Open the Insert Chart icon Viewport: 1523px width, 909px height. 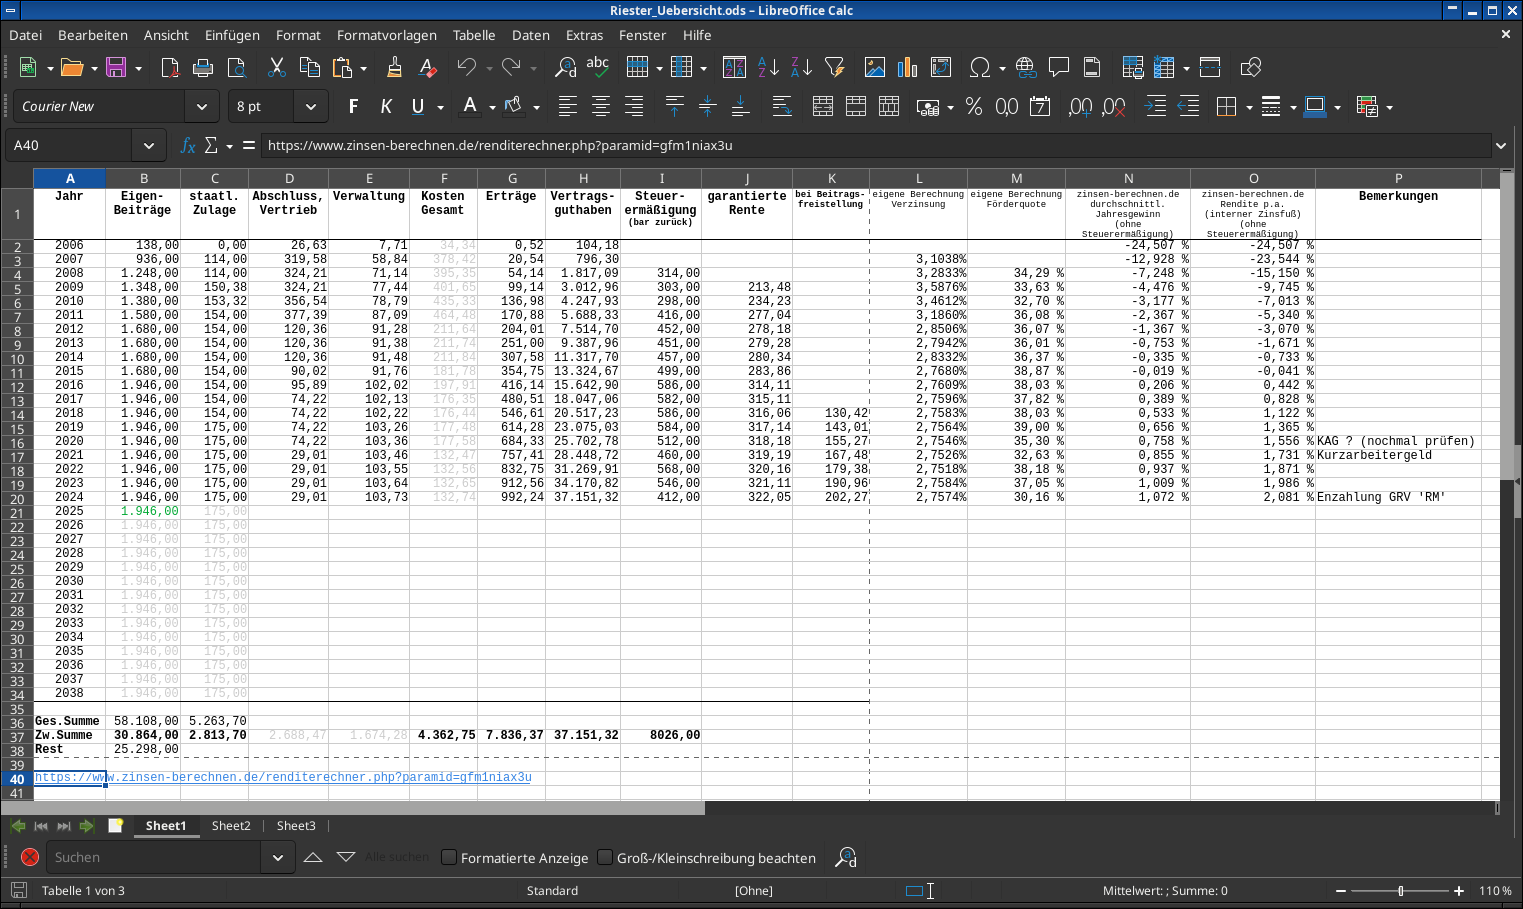(x=907, y=68)
